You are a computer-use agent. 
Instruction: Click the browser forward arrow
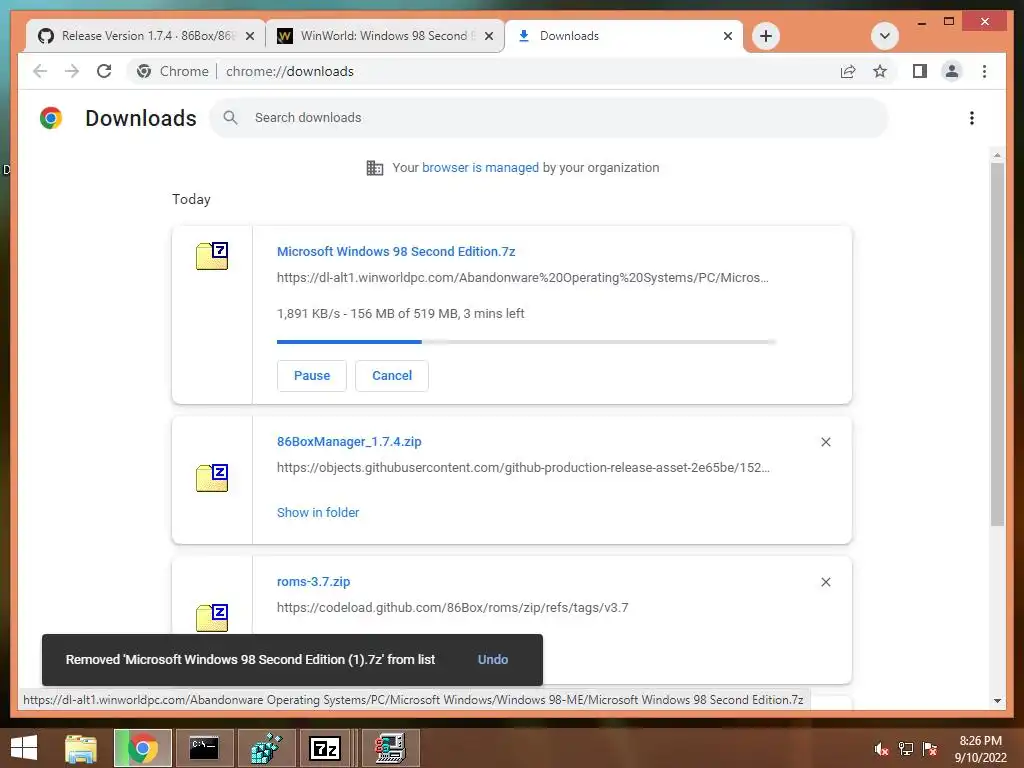click(x=72, y=71)
